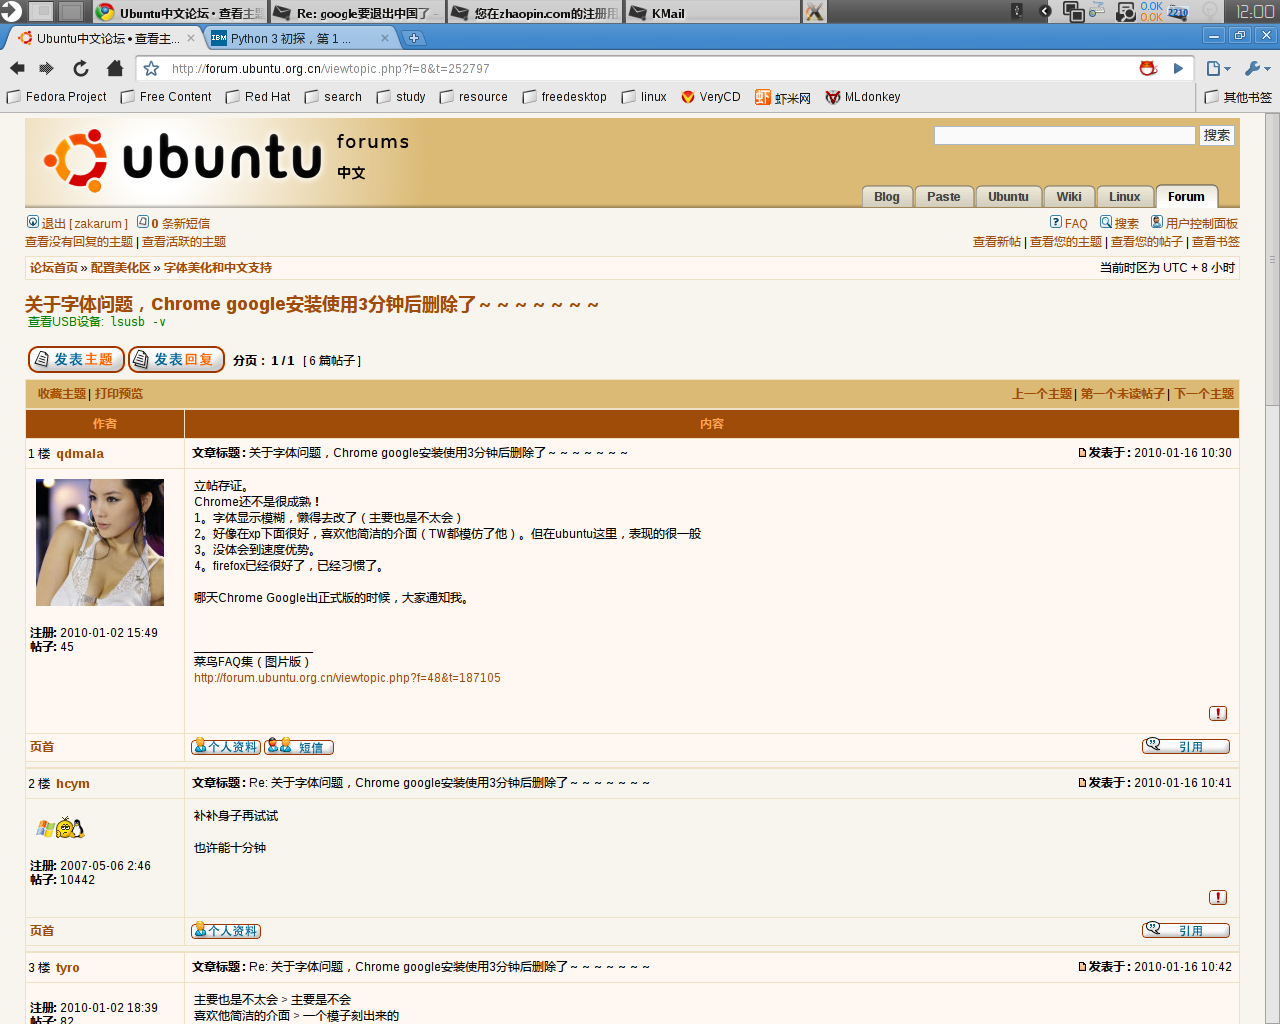Viewport: 1280px width, 1024px height.
Task: Click the 搜索 button beside search field
Action: 1217,135
